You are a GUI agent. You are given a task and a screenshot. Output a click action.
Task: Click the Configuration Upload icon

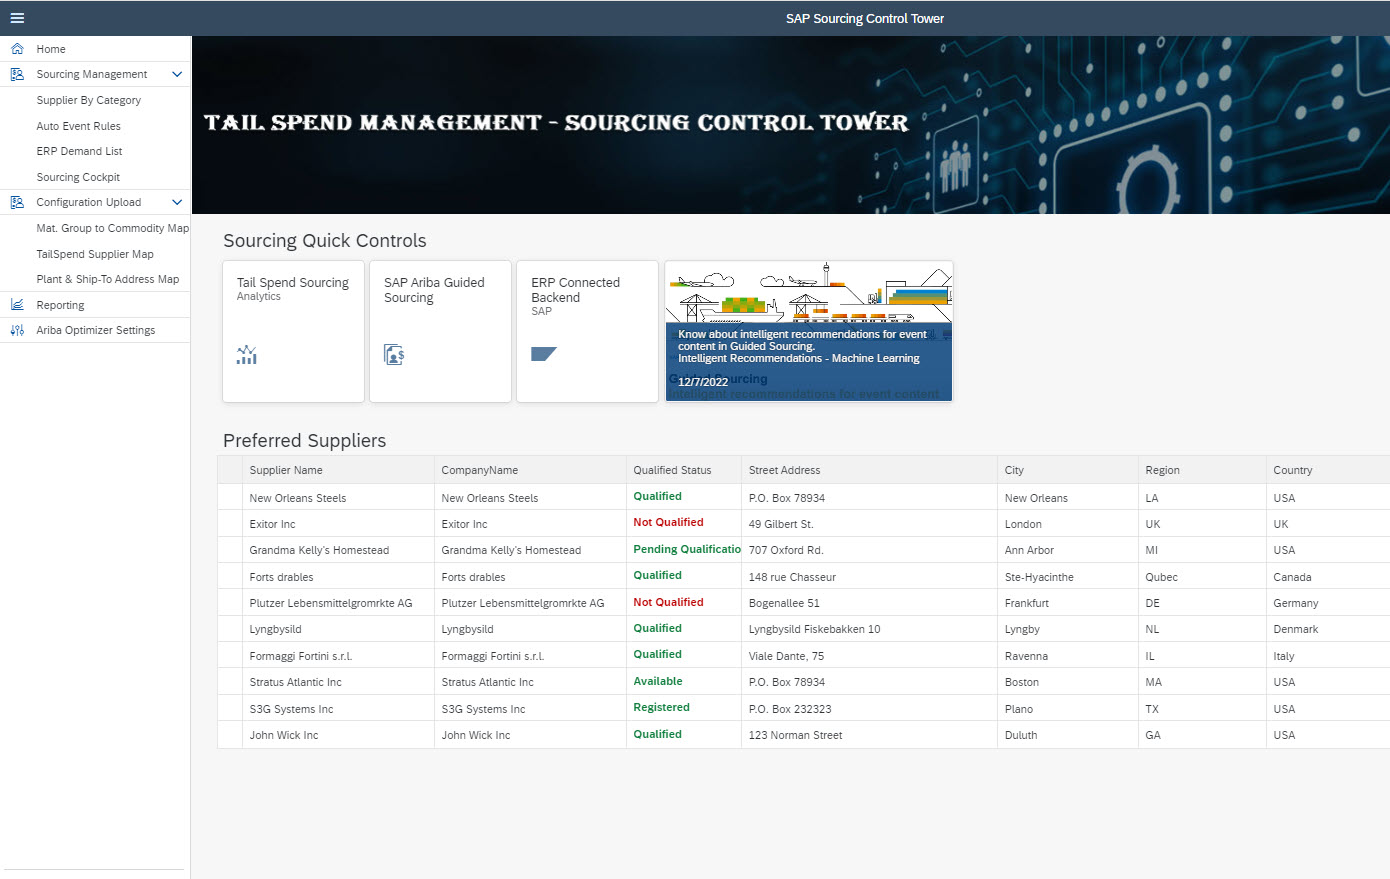[x=17, y=202]
